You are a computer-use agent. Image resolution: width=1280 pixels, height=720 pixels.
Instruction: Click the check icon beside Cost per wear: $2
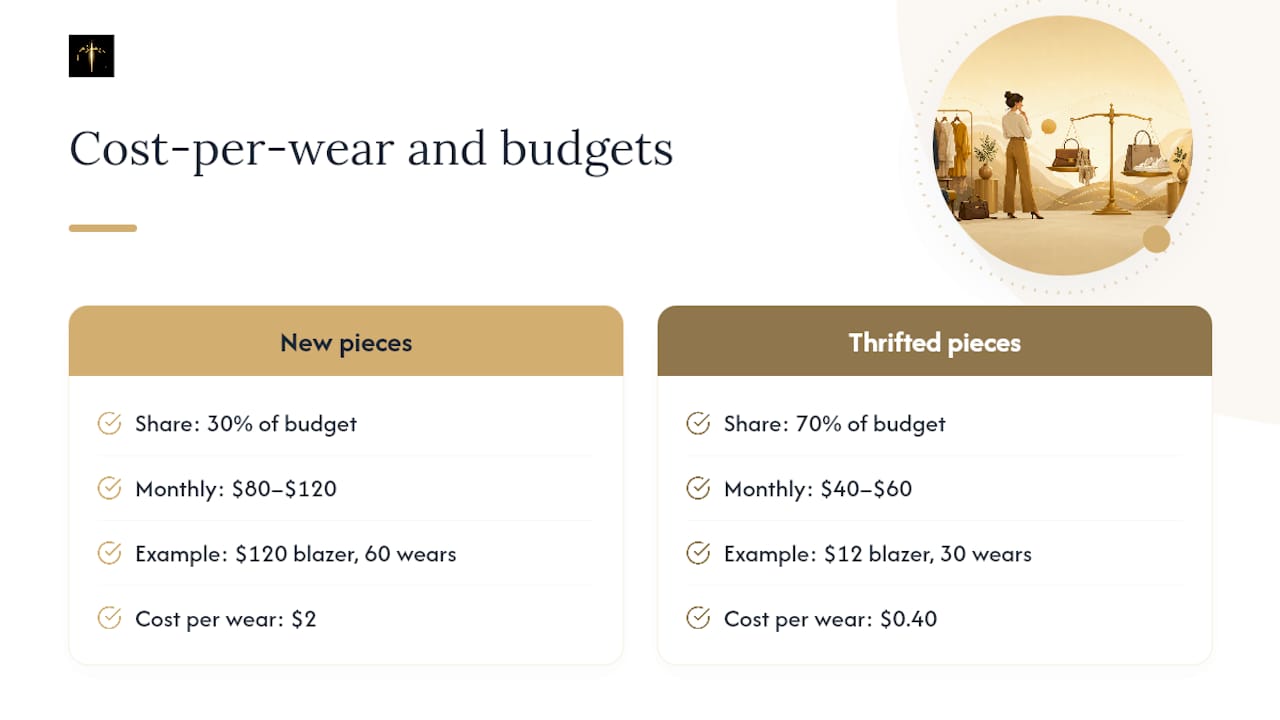click(x=109, y=619)
